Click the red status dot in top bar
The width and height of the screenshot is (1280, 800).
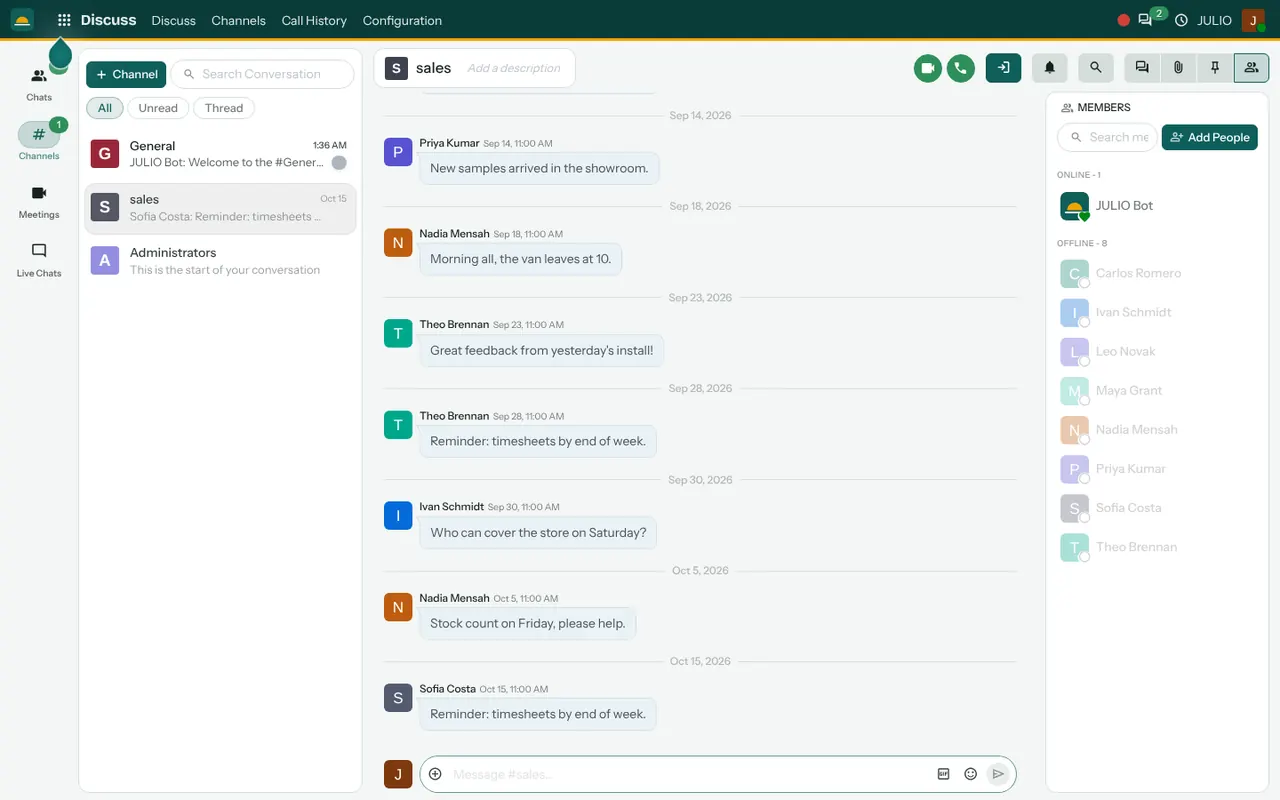click(1123, 20)
